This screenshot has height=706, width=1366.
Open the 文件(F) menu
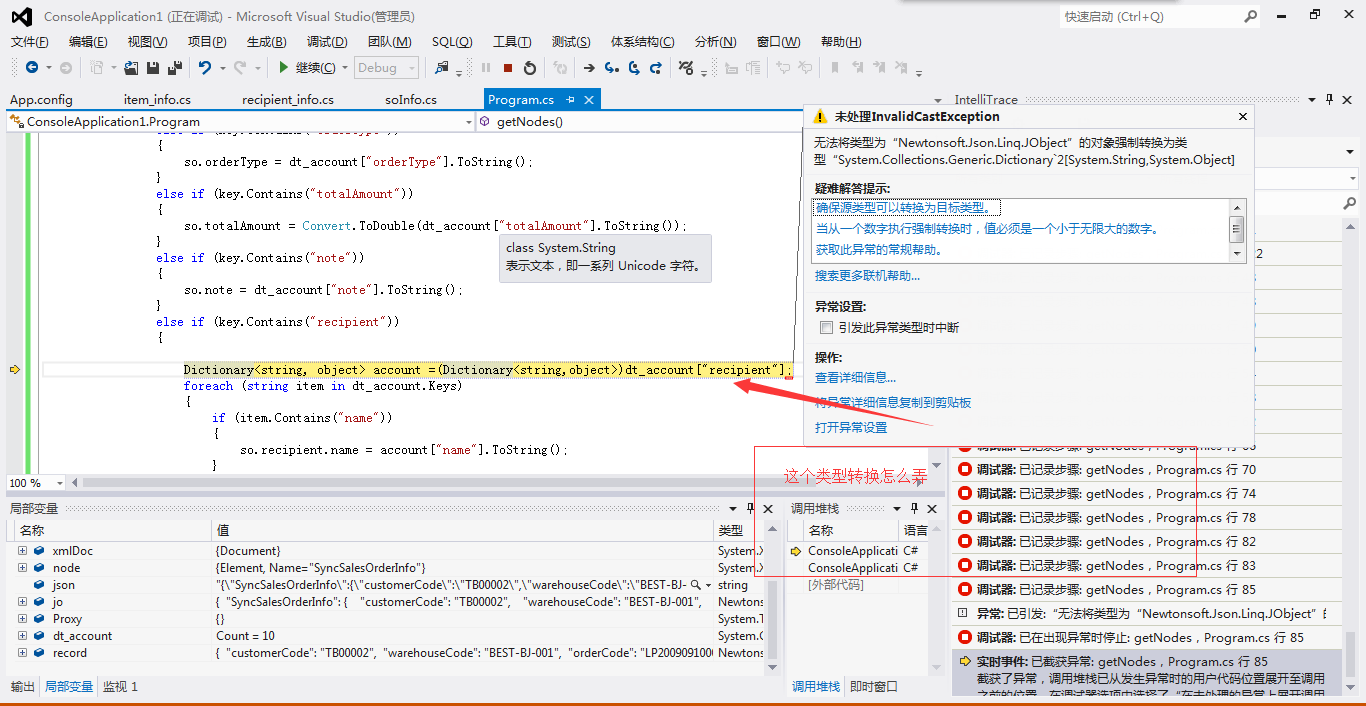point(29,42)
